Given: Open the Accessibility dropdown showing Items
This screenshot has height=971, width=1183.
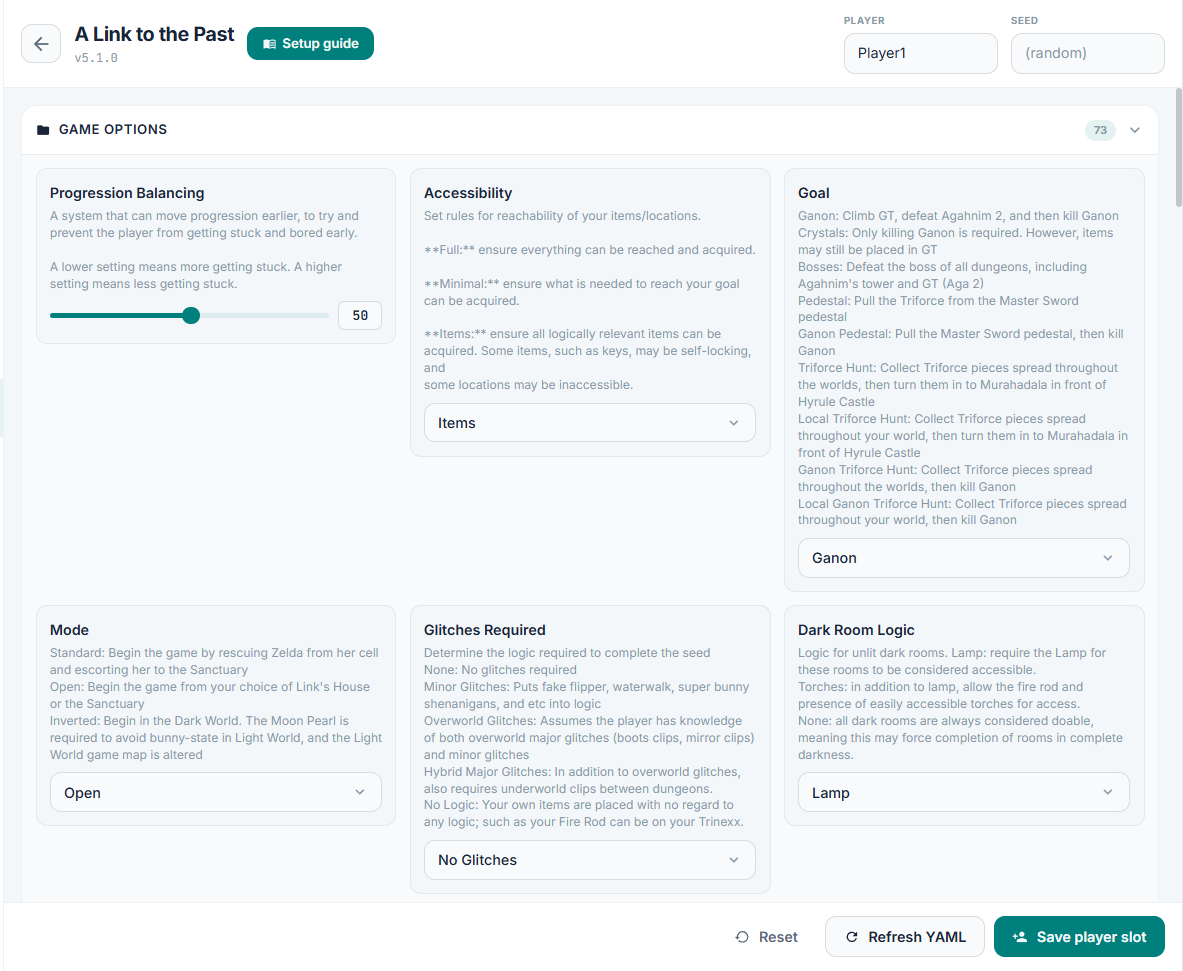Looking at the screenshot, I should 589,423.
